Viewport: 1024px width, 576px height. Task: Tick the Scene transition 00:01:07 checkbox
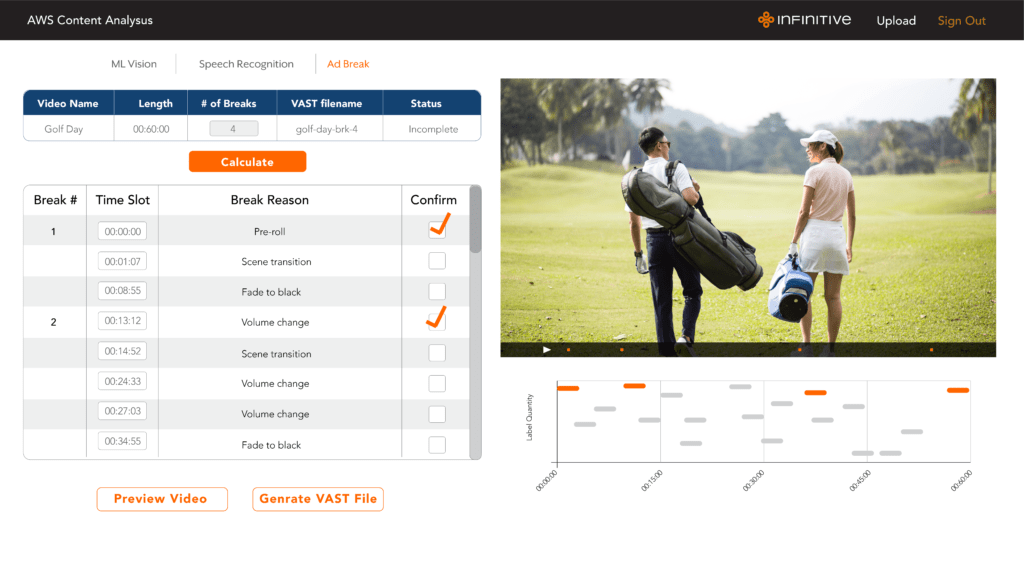coord(437,261)
